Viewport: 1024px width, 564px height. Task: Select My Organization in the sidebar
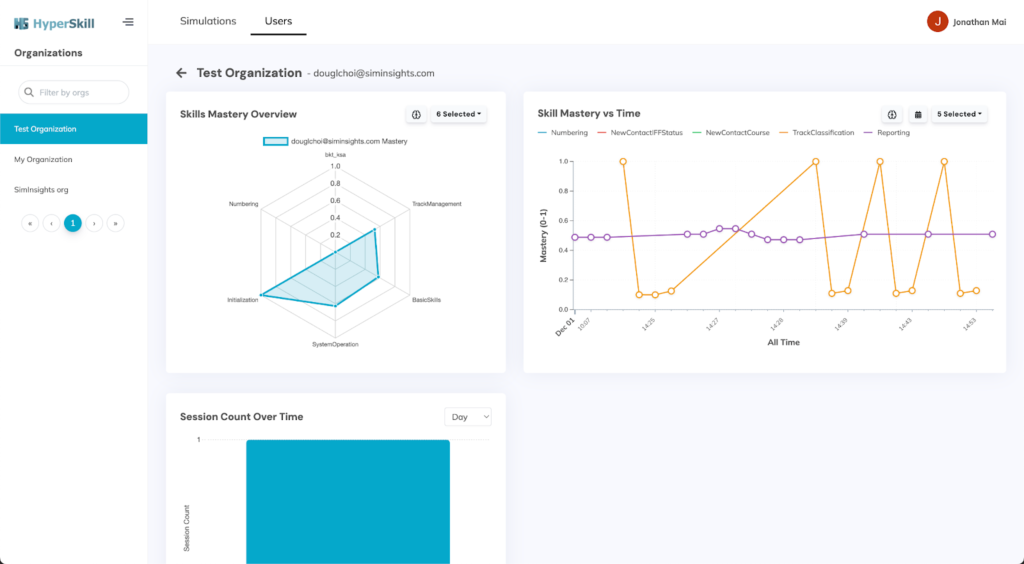[x=43, y=159]
